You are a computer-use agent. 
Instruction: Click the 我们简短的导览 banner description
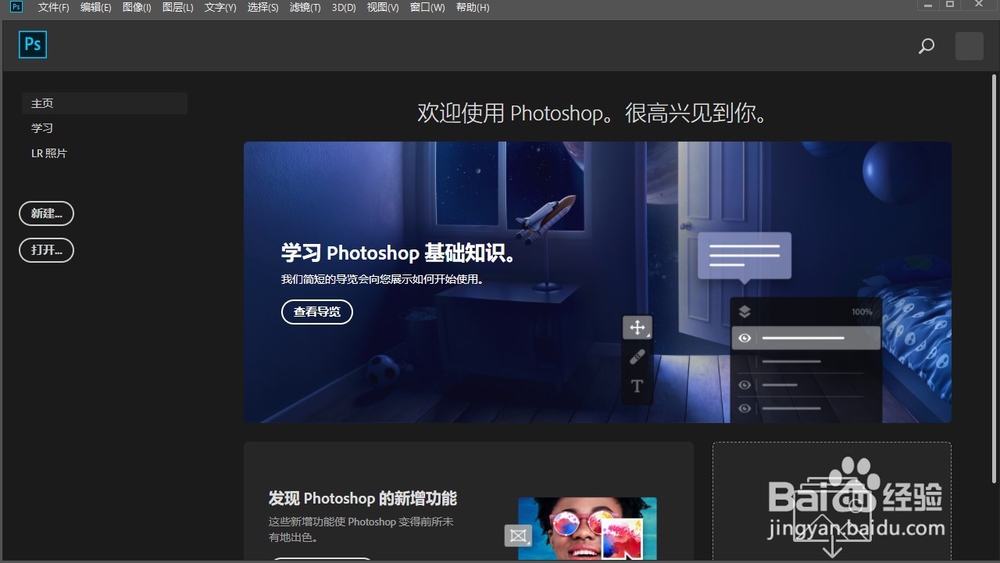[x=383, y=279]
